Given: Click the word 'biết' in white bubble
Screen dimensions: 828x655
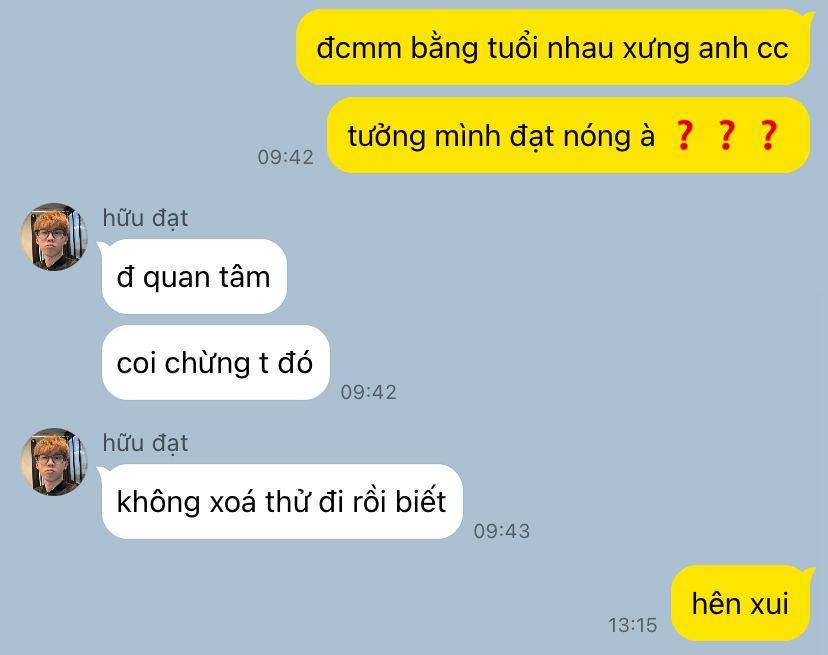Looking at the screenshot, I should 421,501.
